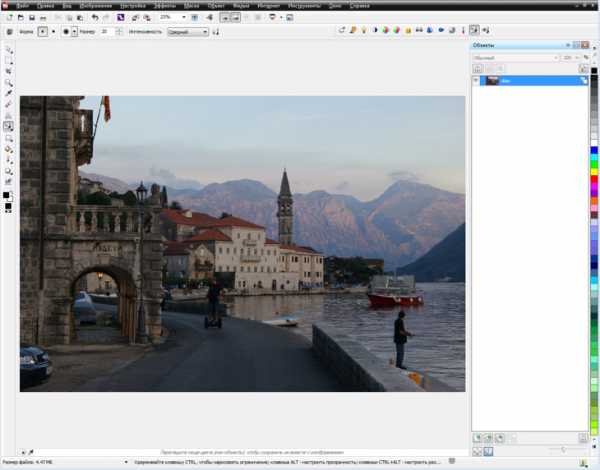Click the new object button at Objects panel bottom

point(477,438)
